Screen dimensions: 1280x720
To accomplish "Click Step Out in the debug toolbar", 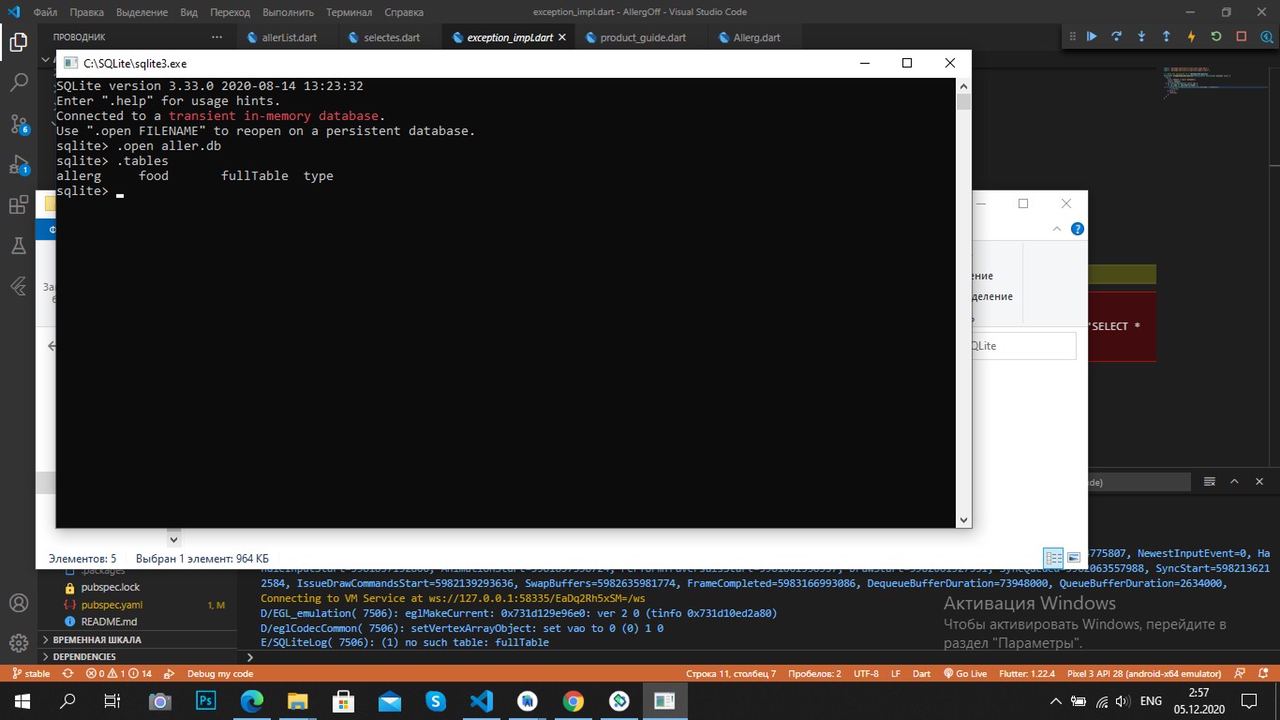I will (x=1166, y=37).
